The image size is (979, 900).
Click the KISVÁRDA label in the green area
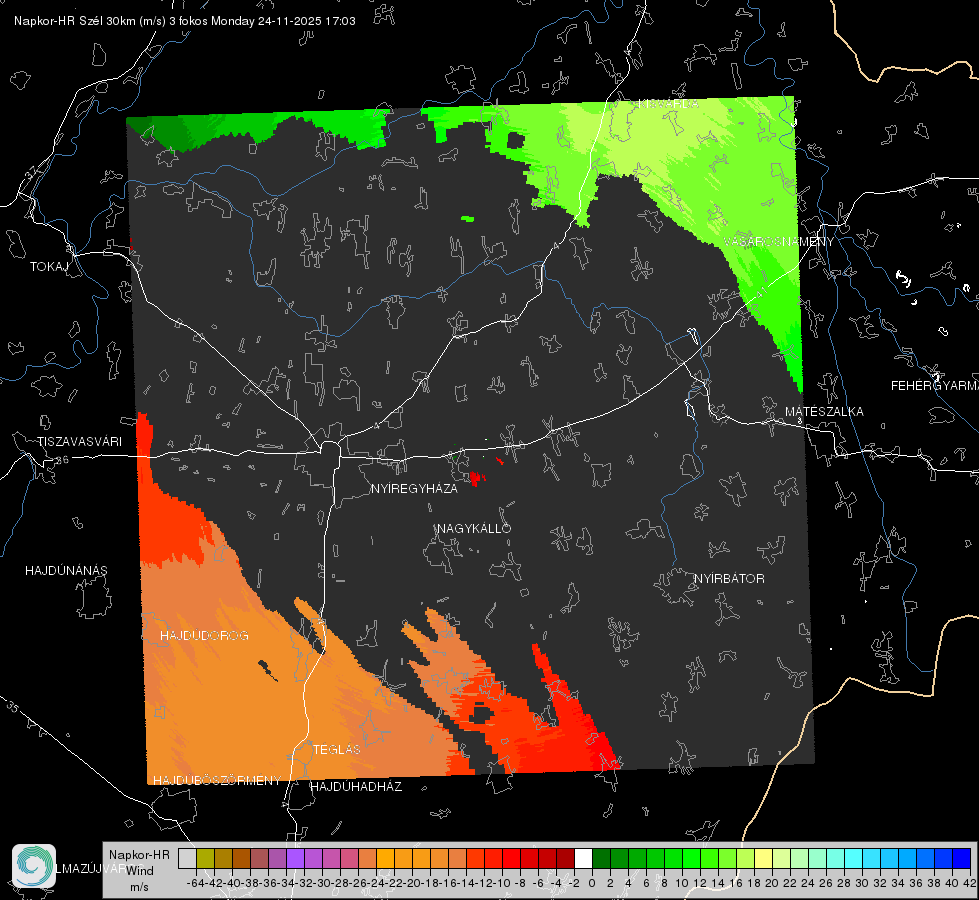pos(668,104)
